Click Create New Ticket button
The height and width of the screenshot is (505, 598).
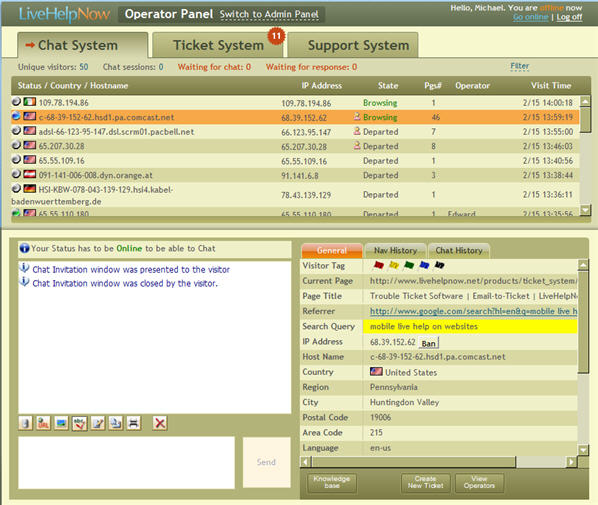point(425,482)
